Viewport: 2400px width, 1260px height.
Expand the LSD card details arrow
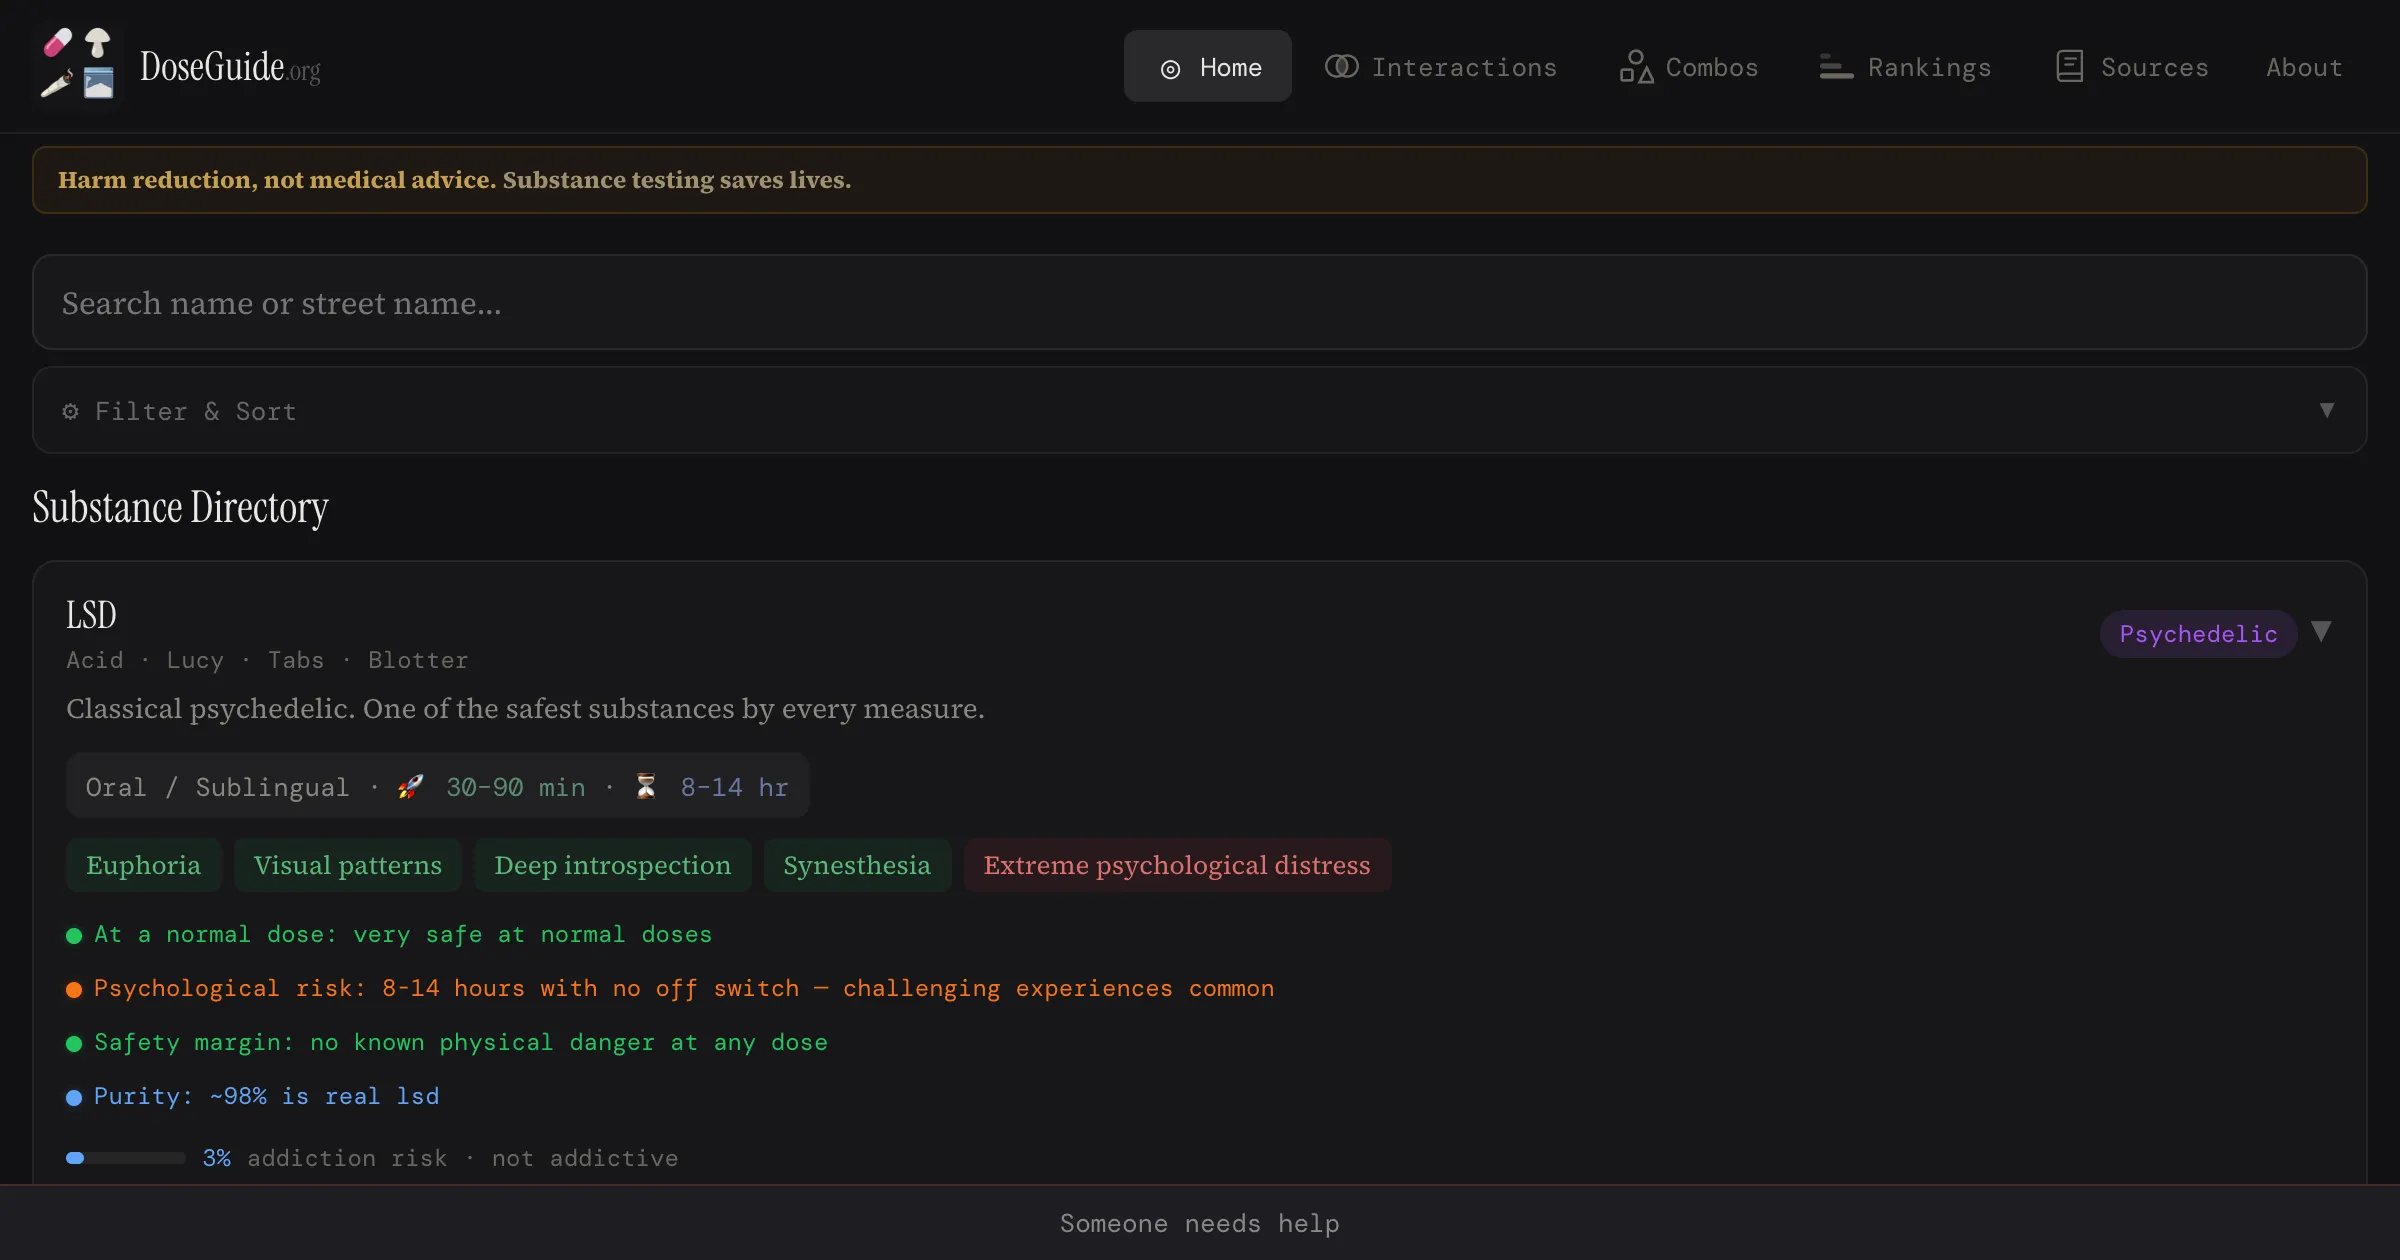[x=2321, y=632]
